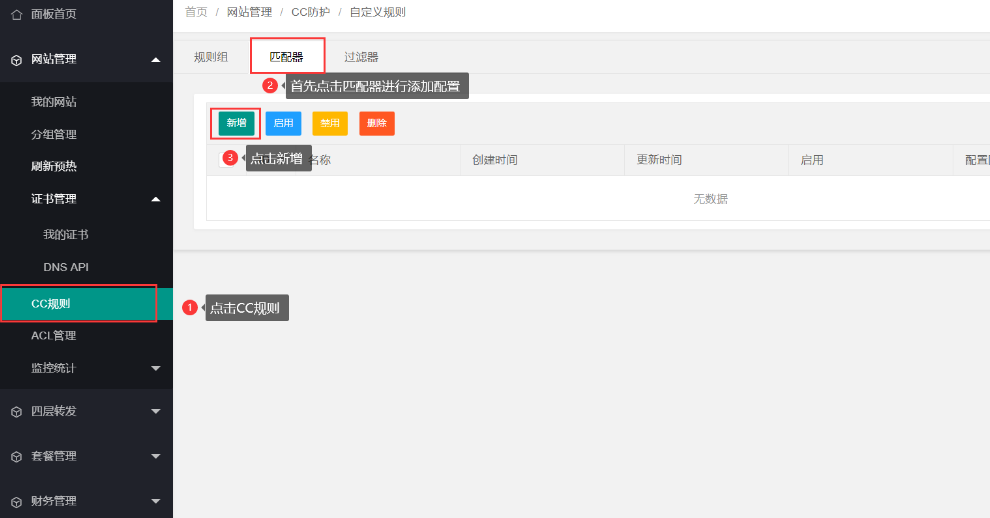Viewport: 990px width, 518px height.
Task: Click the 无数据 empty table text
Action: [711, 198]
